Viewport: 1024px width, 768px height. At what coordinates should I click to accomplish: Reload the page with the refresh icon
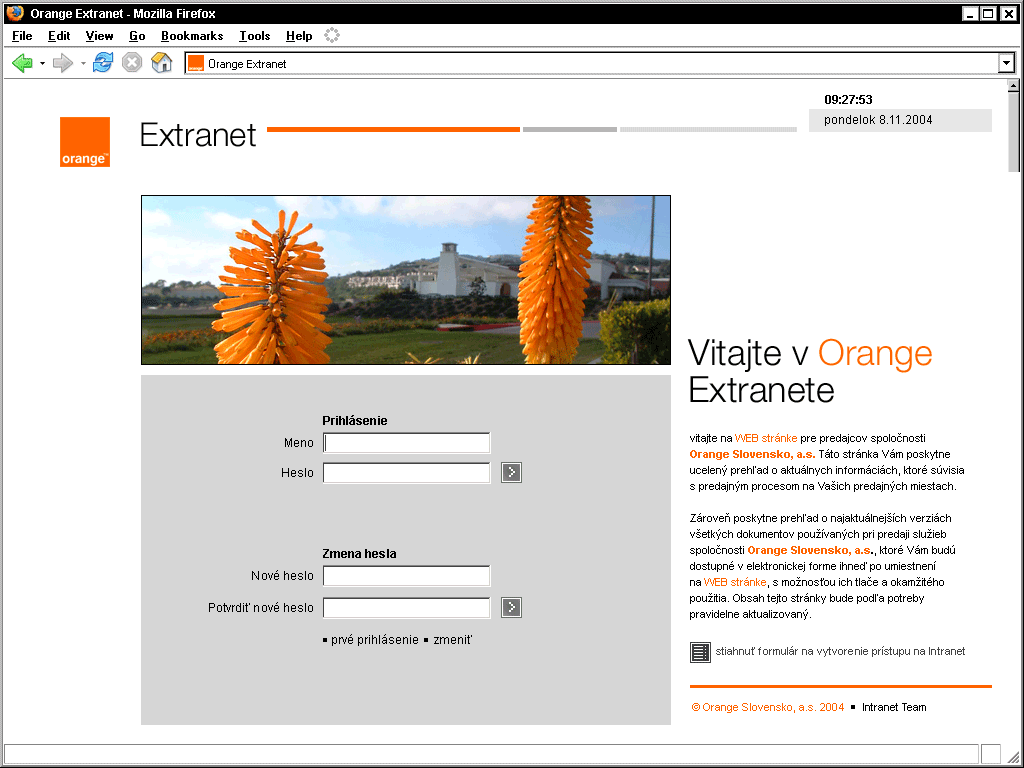point(103,63)
